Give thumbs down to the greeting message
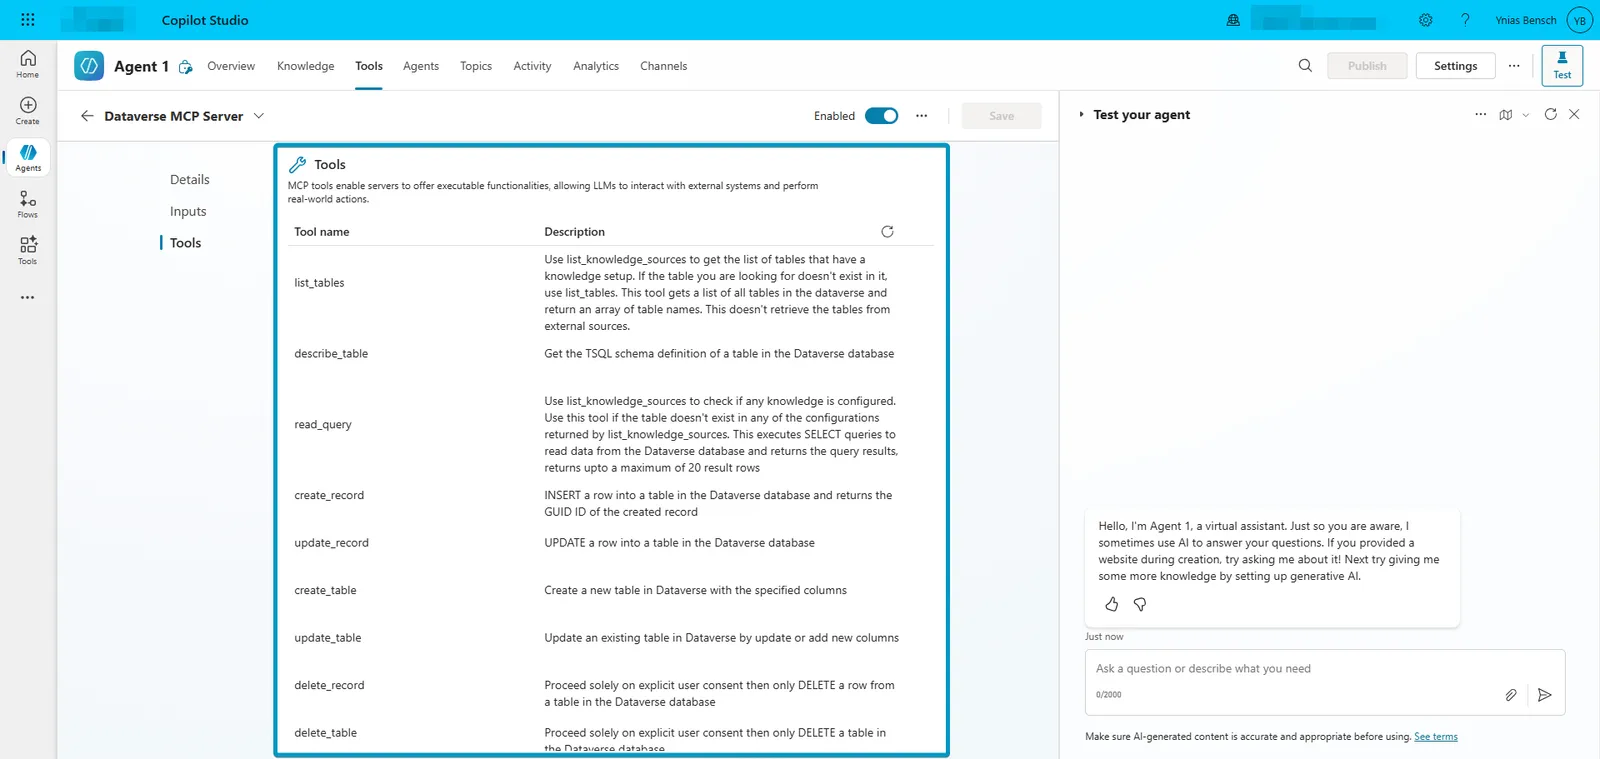The width and height of the screenshot is (1600, 759). [1140, 604]
